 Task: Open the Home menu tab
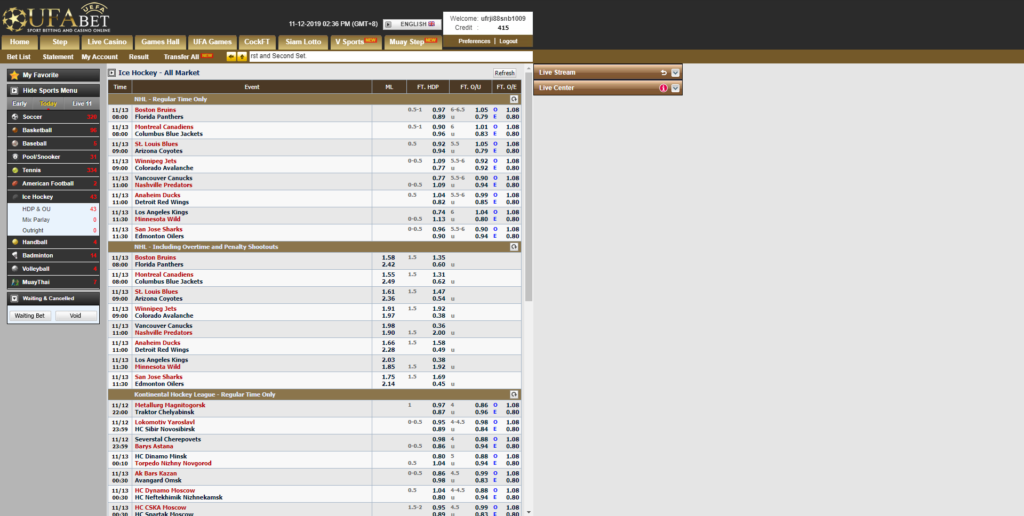point(20,42)
